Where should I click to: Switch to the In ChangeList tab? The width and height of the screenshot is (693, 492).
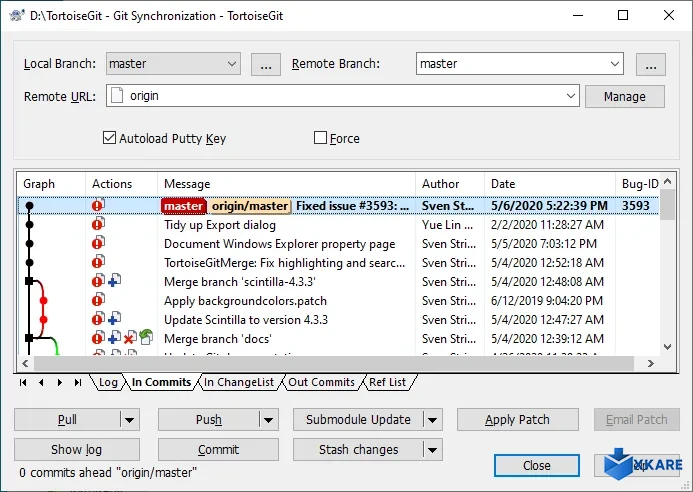(x=239, y=382)
